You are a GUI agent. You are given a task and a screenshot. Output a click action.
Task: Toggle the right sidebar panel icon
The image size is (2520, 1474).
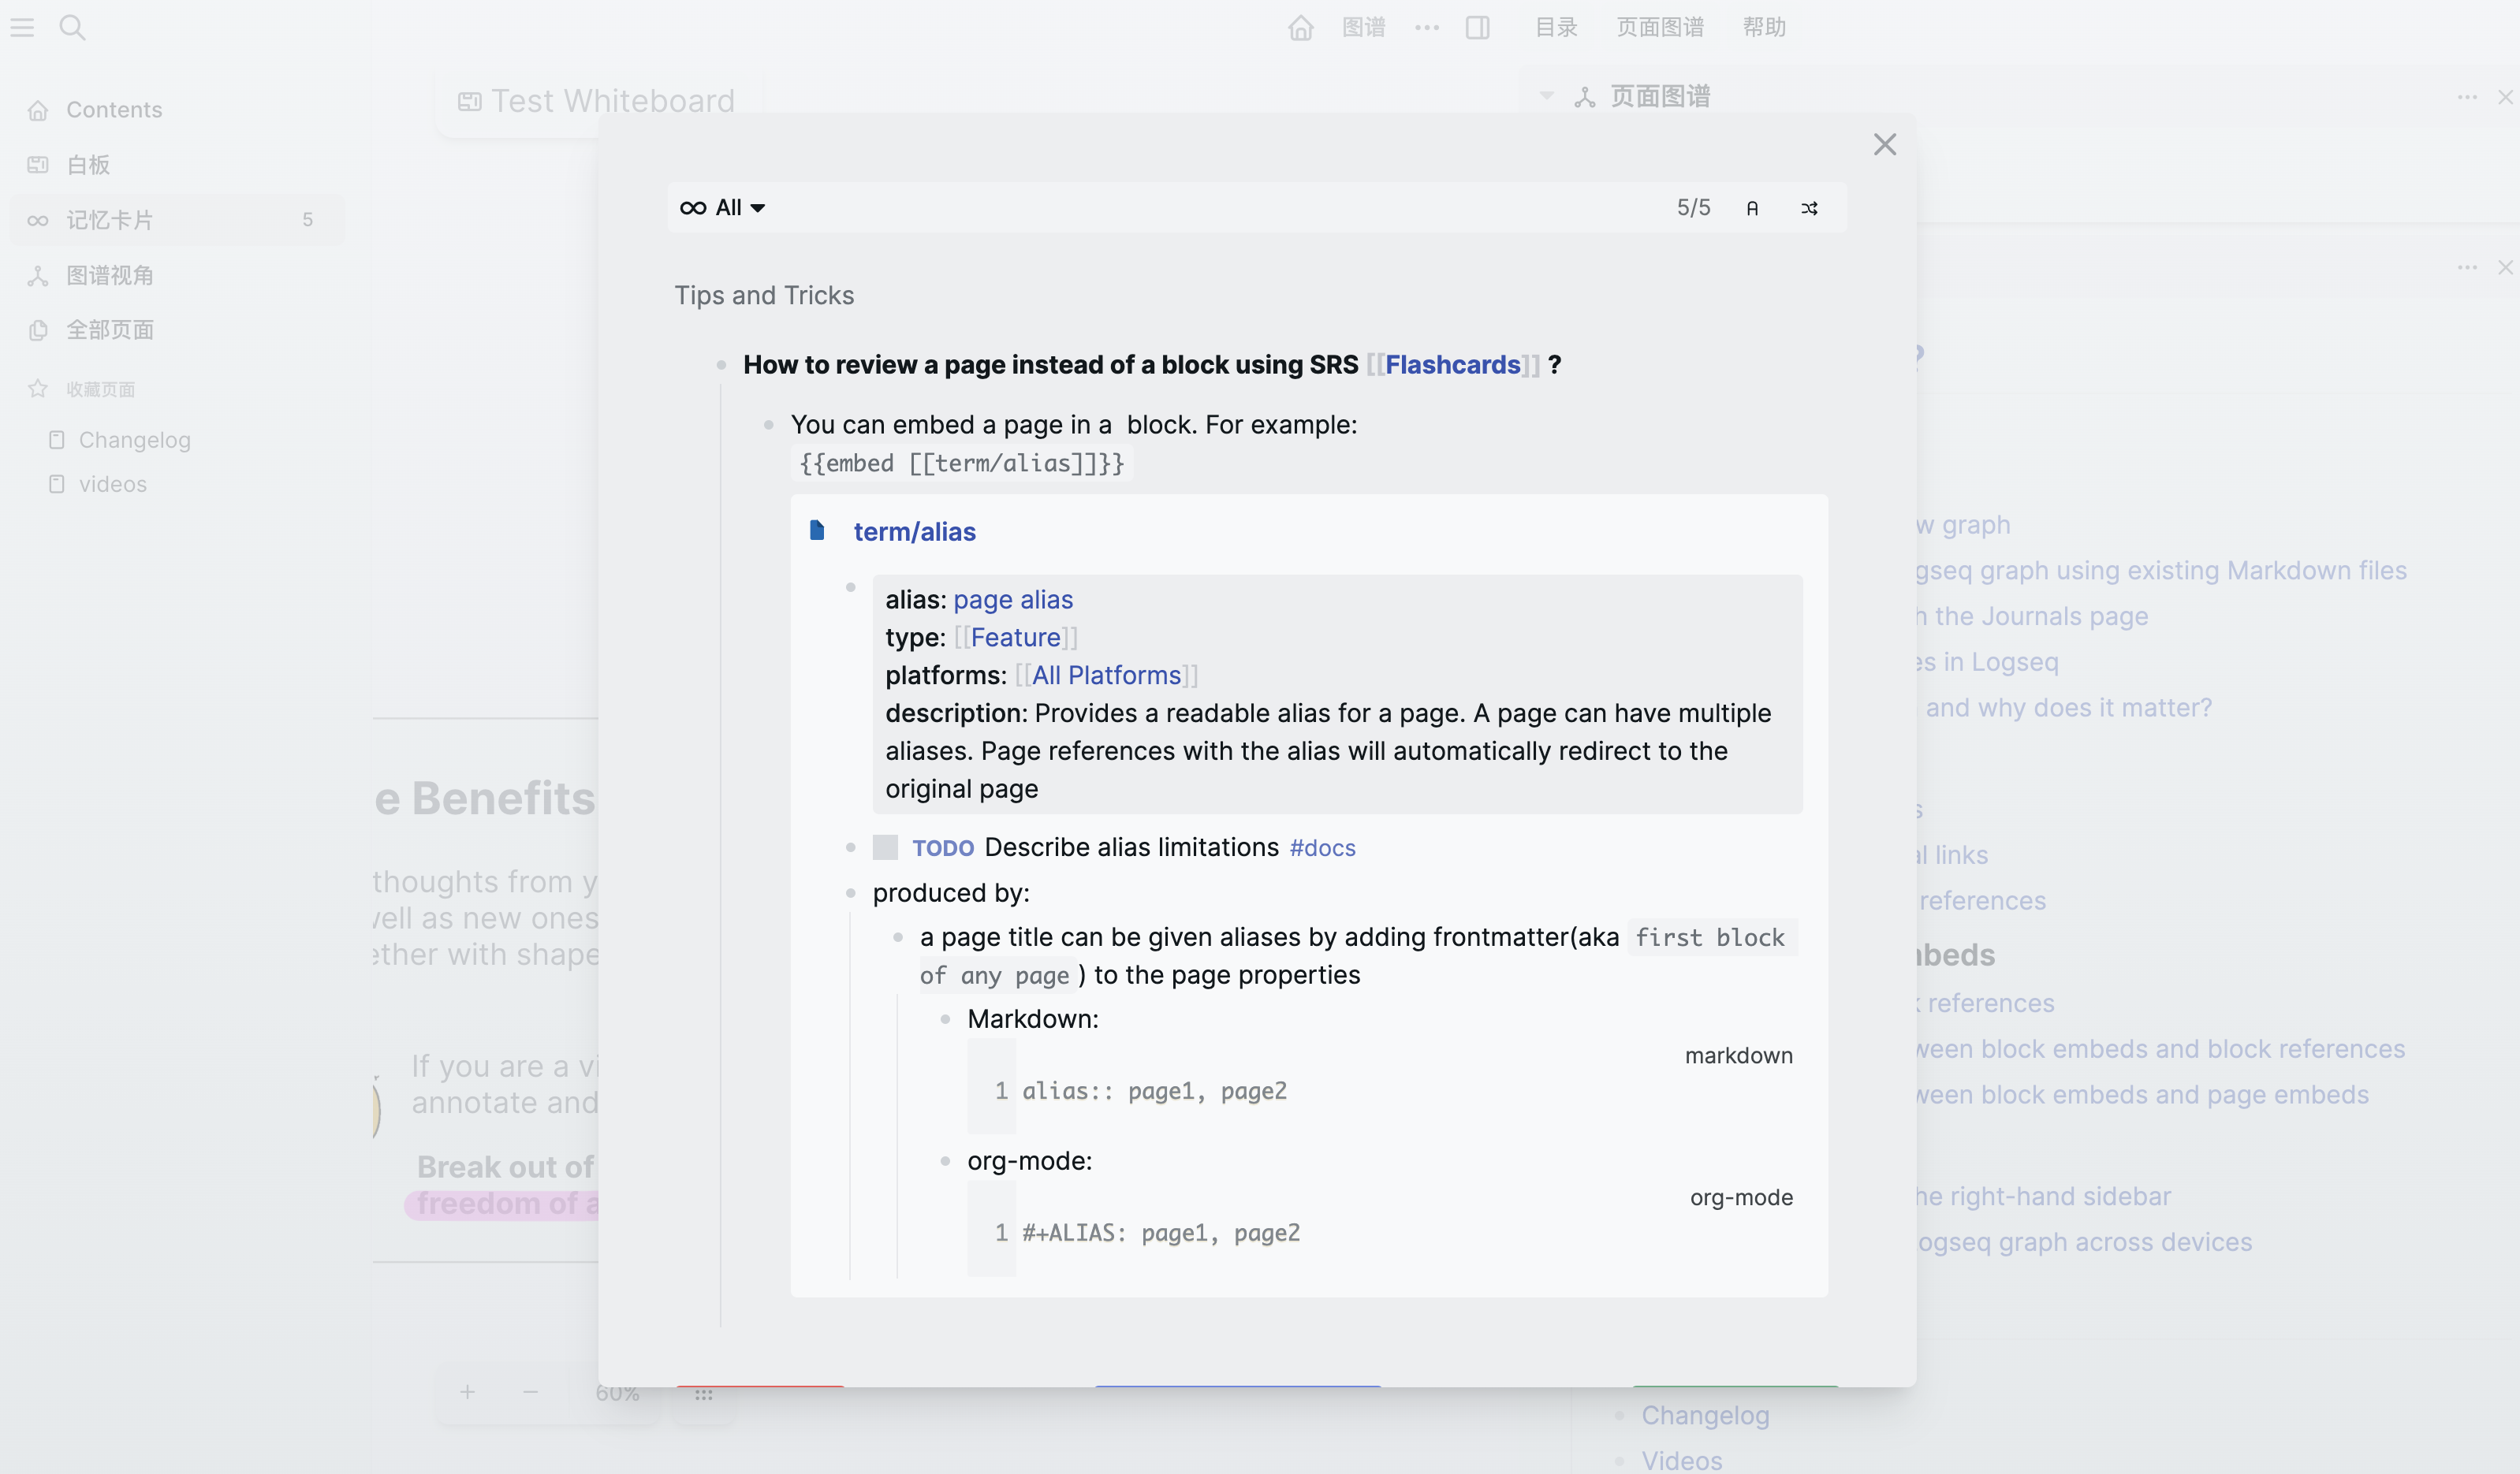1477,27
